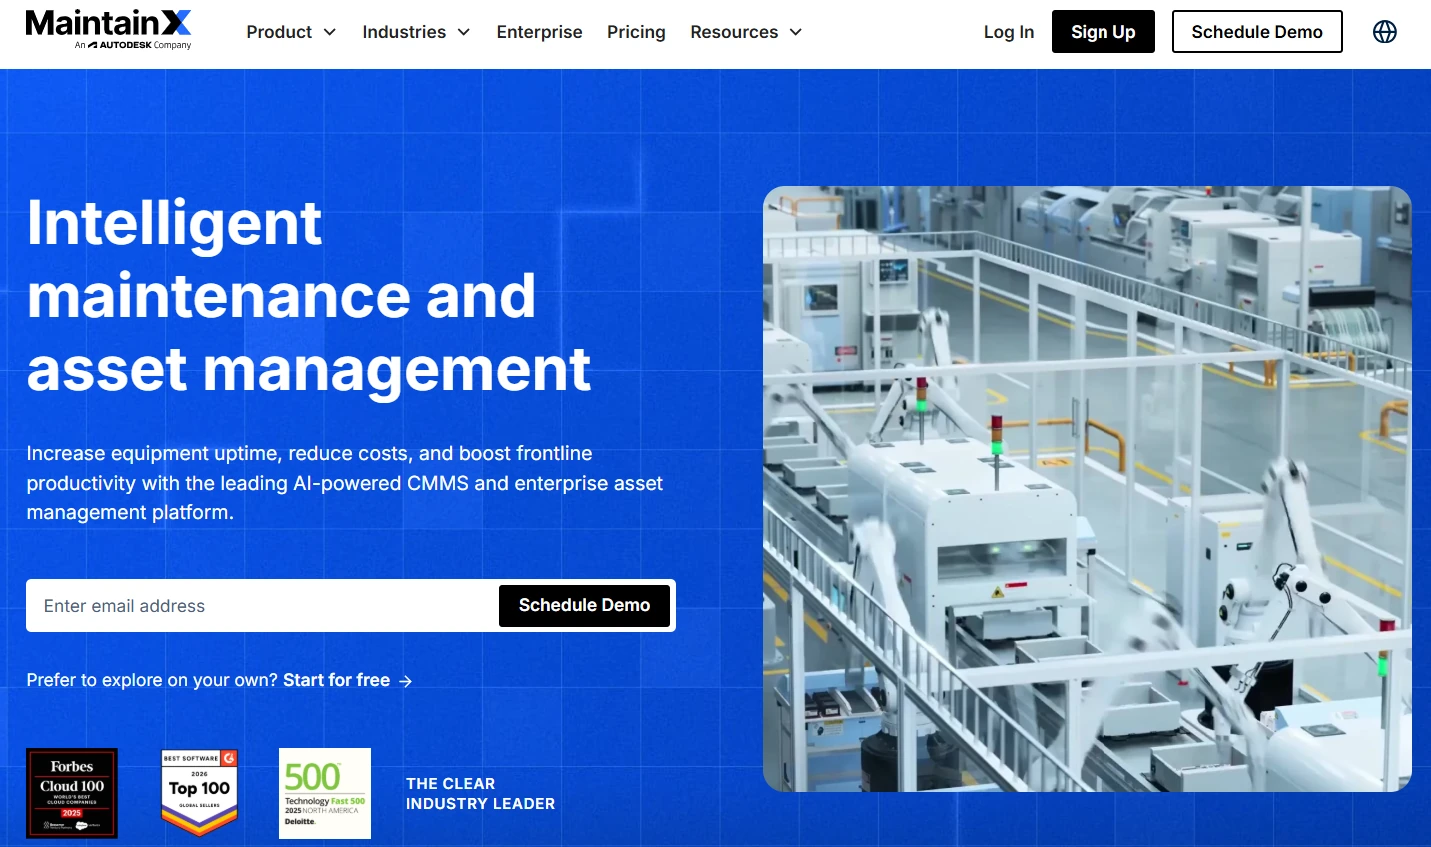Viewport: 1431px width, 847px height.
Task: Click Schedule Demo beside the email field
Action: tap(584, 605)
